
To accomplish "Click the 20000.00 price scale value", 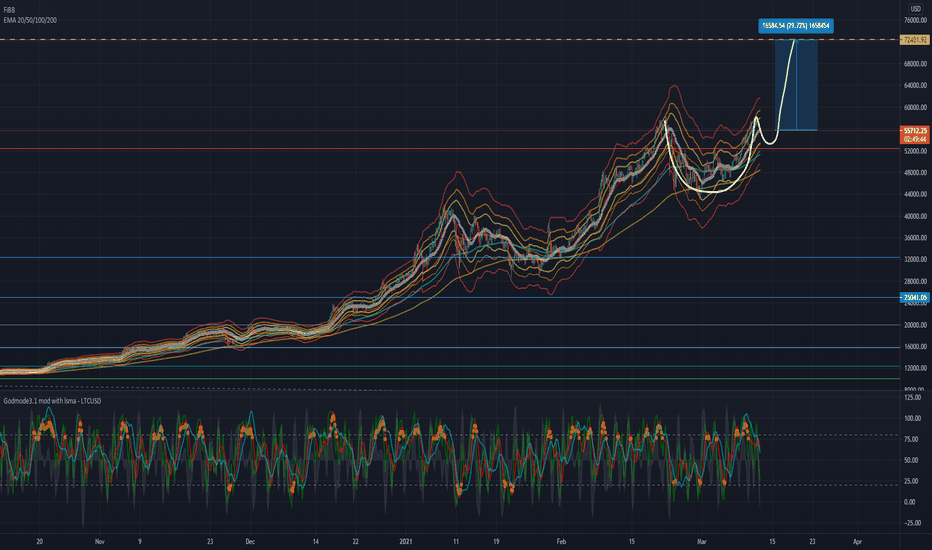I will [915, 325].
